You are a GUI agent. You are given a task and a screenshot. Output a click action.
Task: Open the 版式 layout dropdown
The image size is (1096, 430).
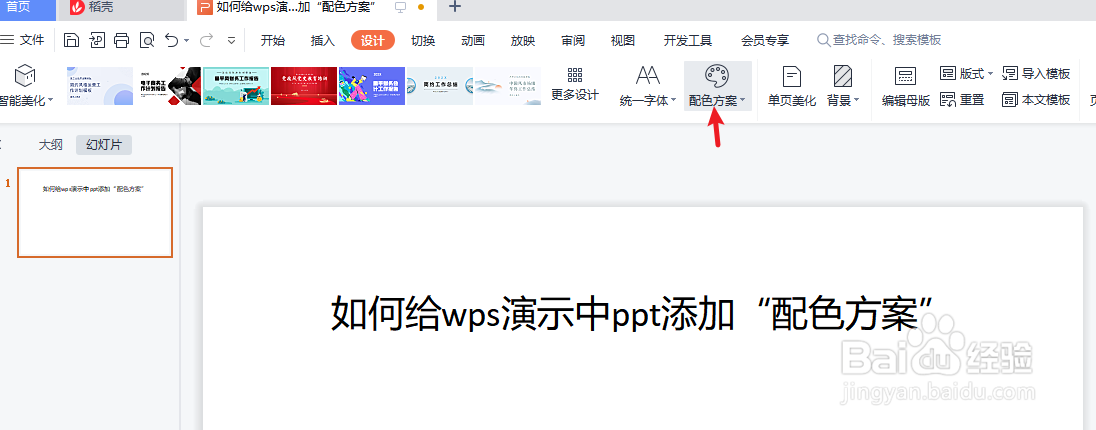[967, 73]
